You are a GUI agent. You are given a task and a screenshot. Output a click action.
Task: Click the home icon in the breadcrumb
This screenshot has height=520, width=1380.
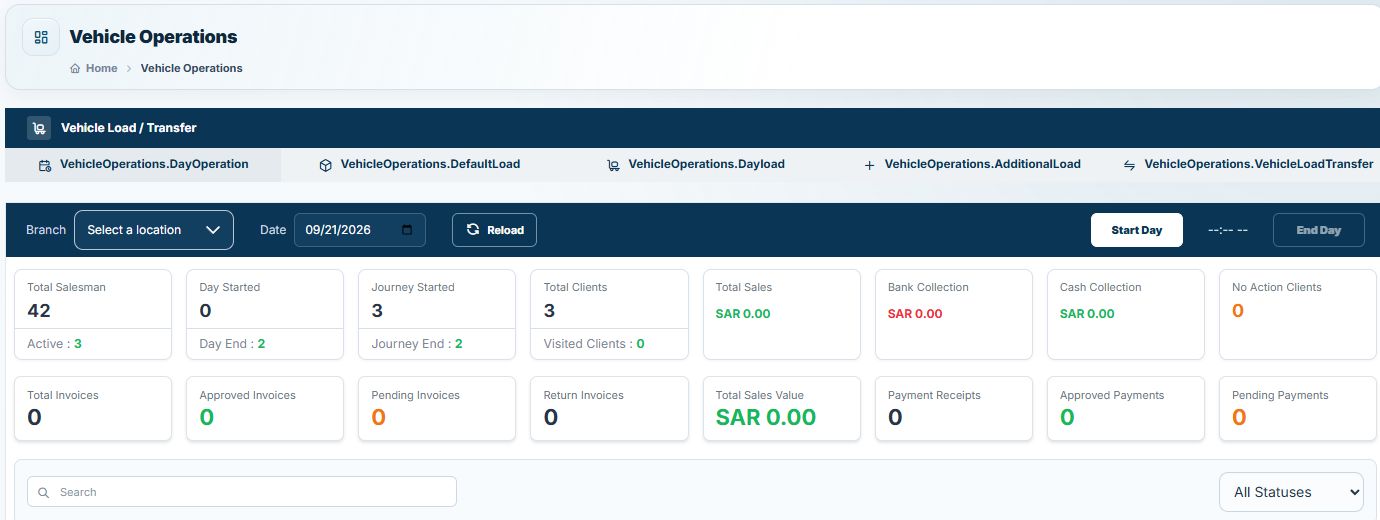[75, 69]
